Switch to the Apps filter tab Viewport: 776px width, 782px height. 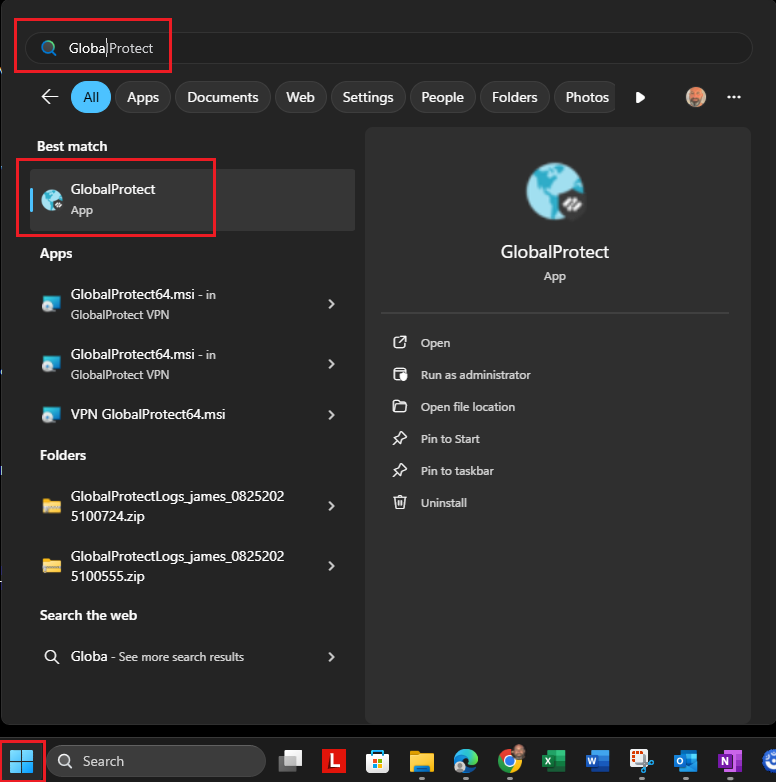tap(143, 97)
